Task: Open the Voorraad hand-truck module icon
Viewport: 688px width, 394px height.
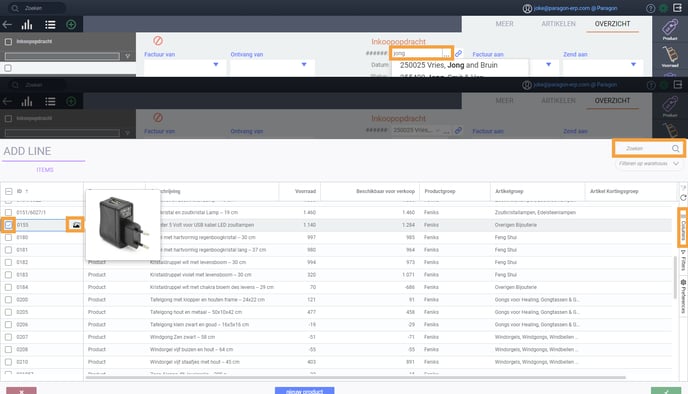Action: point(670,56)
